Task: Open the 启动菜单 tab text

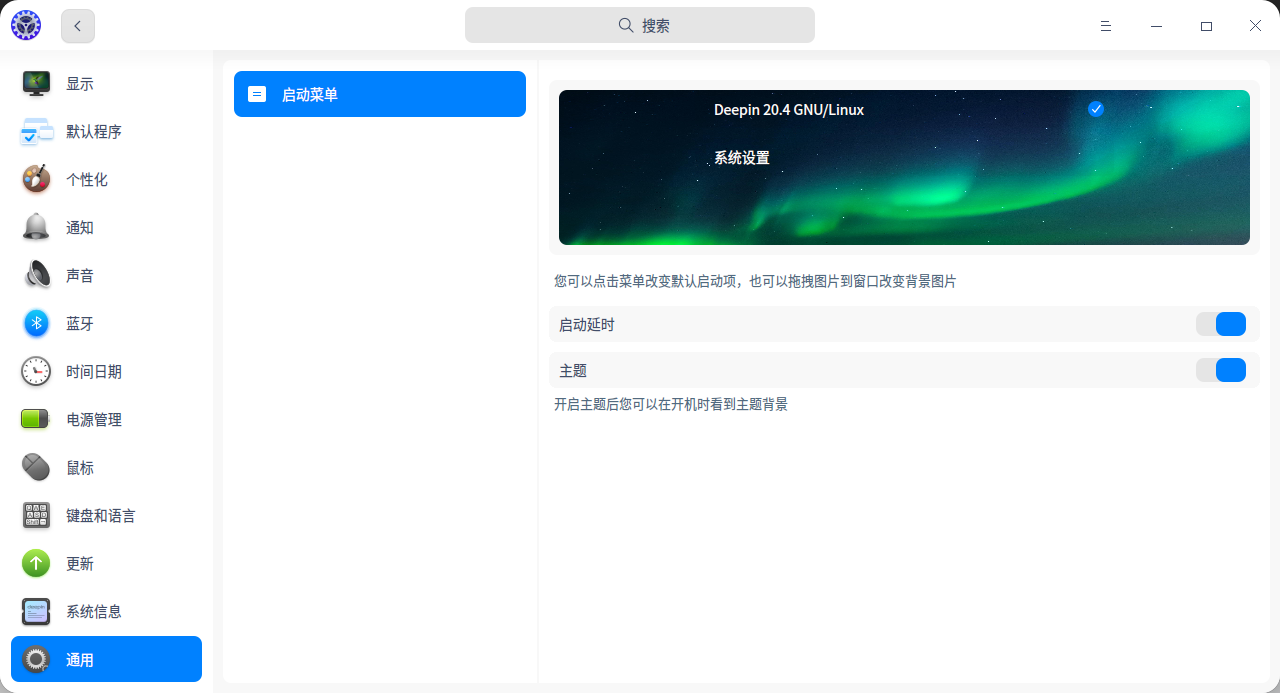Action: point(310,95)
